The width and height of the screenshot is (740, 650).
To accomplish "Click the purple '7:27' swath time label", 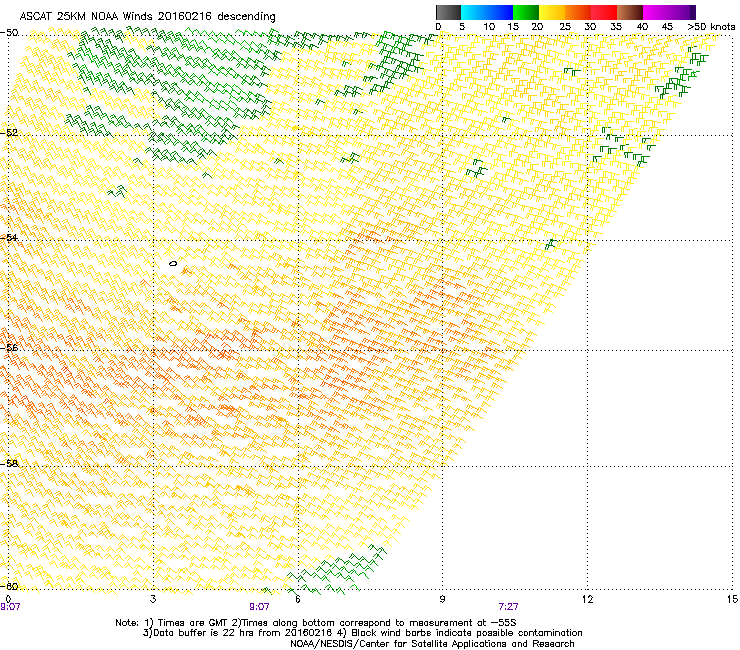I will coord(508,607).
